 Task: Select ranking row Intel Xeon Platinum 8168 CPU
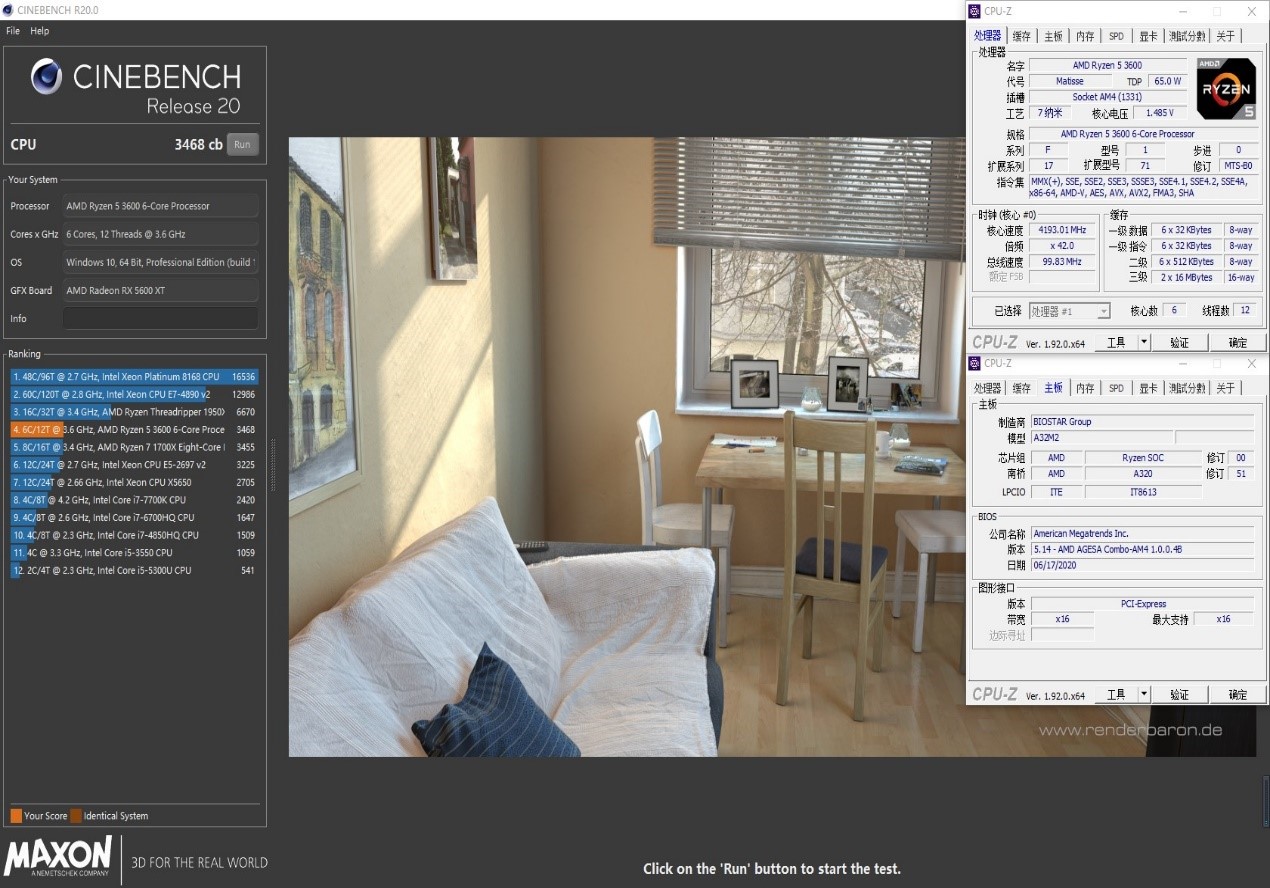coord(134,377)
